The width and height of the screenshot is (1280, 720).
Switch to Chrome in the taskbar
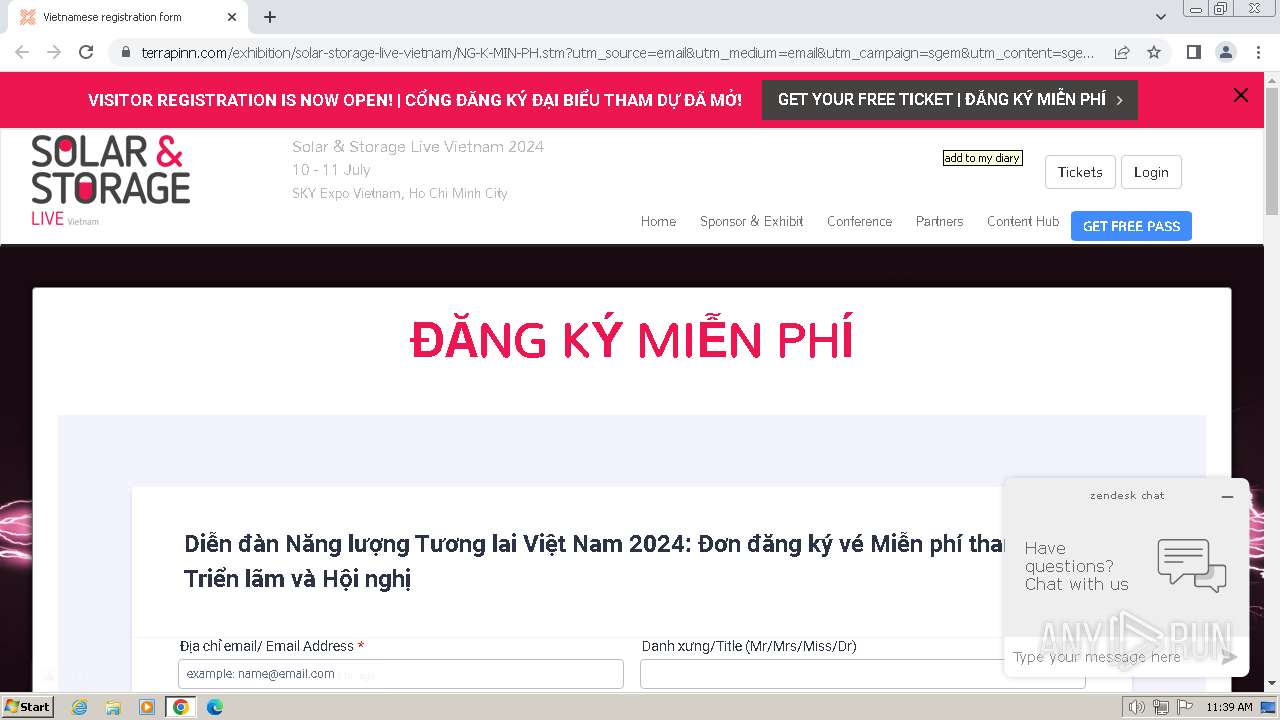(x=180, y=707)
